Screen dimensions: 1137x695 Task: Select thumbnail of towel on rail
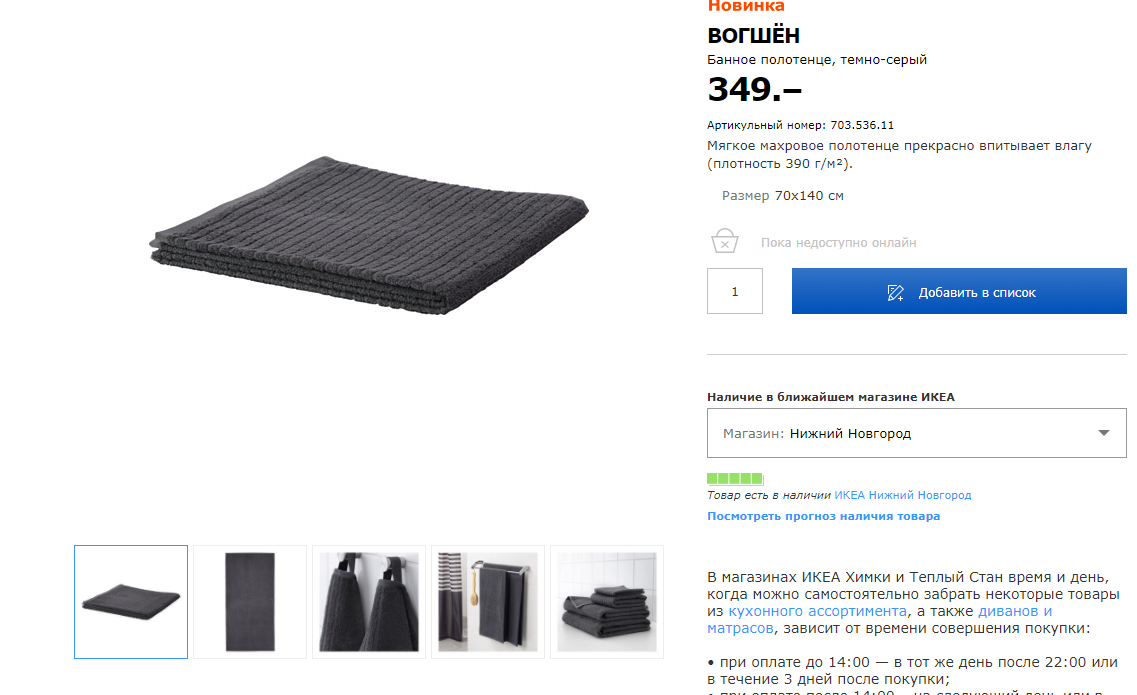coord(487,602)
